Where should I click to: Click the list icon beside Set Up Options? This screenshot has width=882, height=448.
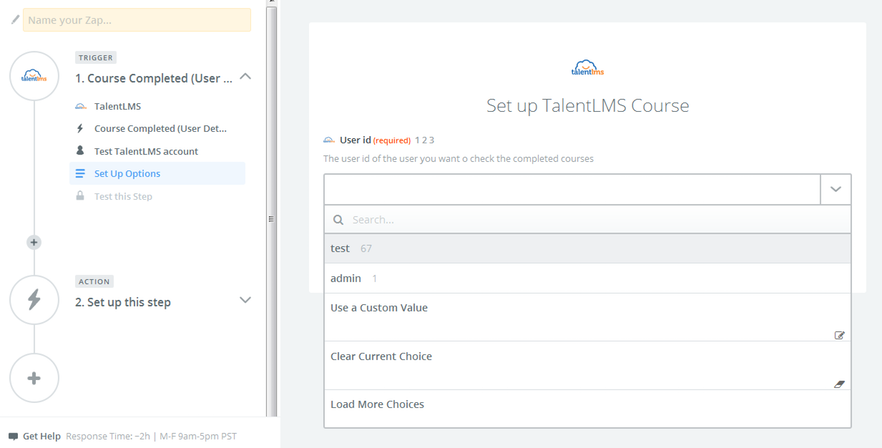80,173
